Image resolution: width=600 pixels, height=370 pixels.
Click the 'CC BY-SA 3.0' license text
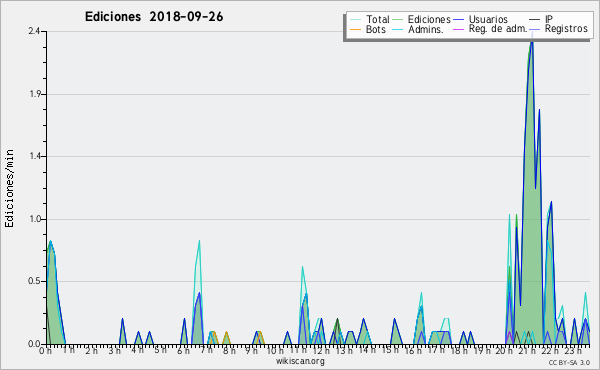point(569,362)
